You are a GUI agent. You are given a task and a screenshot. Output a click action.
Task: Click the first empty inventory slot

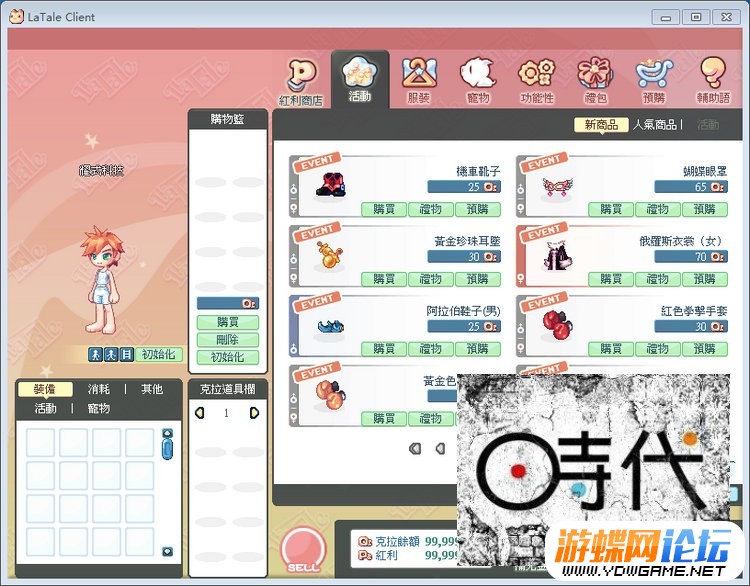click(40, 442)
